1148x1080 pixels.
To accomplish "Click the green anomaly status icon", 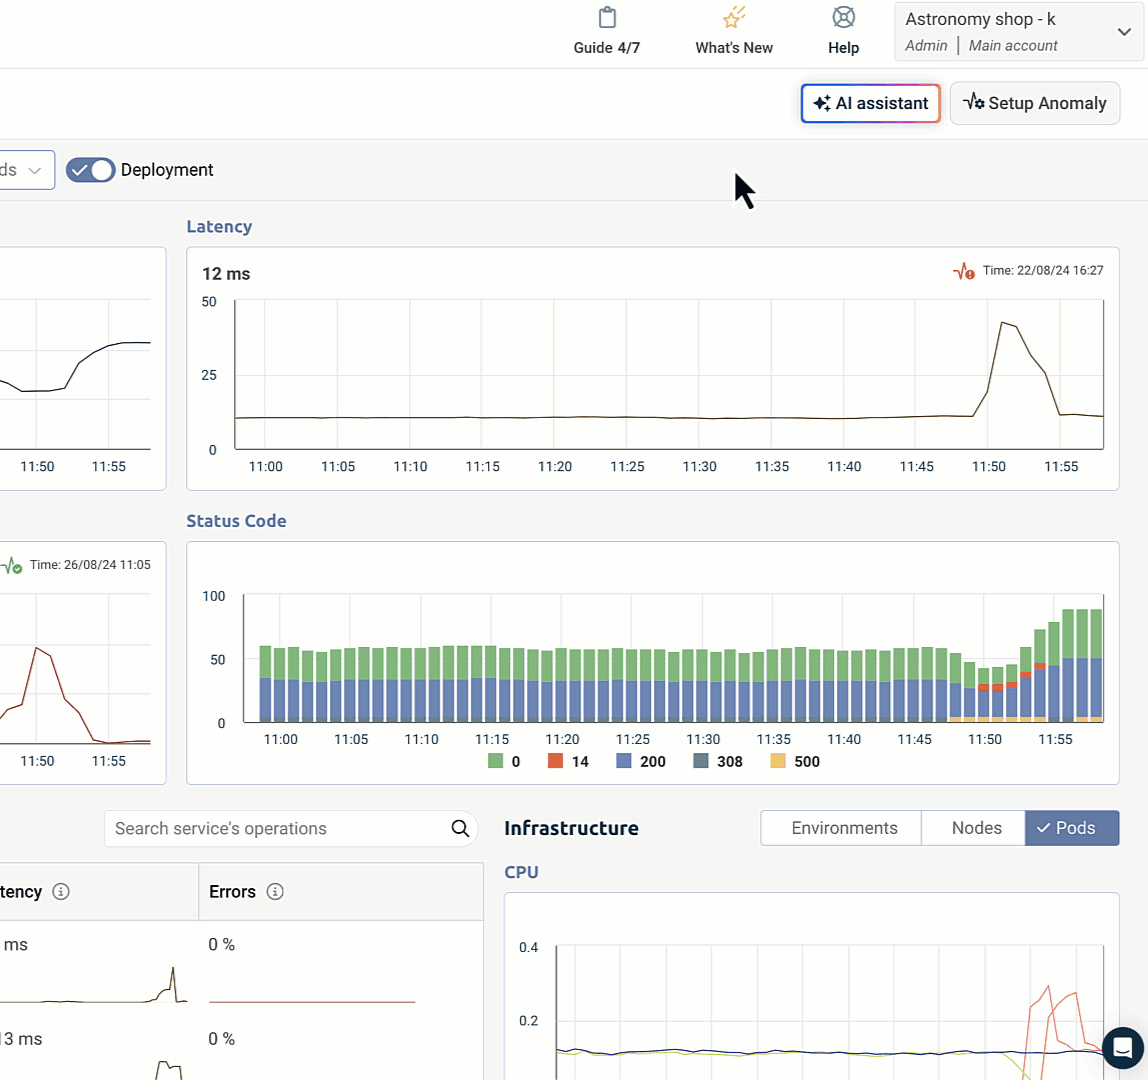I will (x=12, y=565).
